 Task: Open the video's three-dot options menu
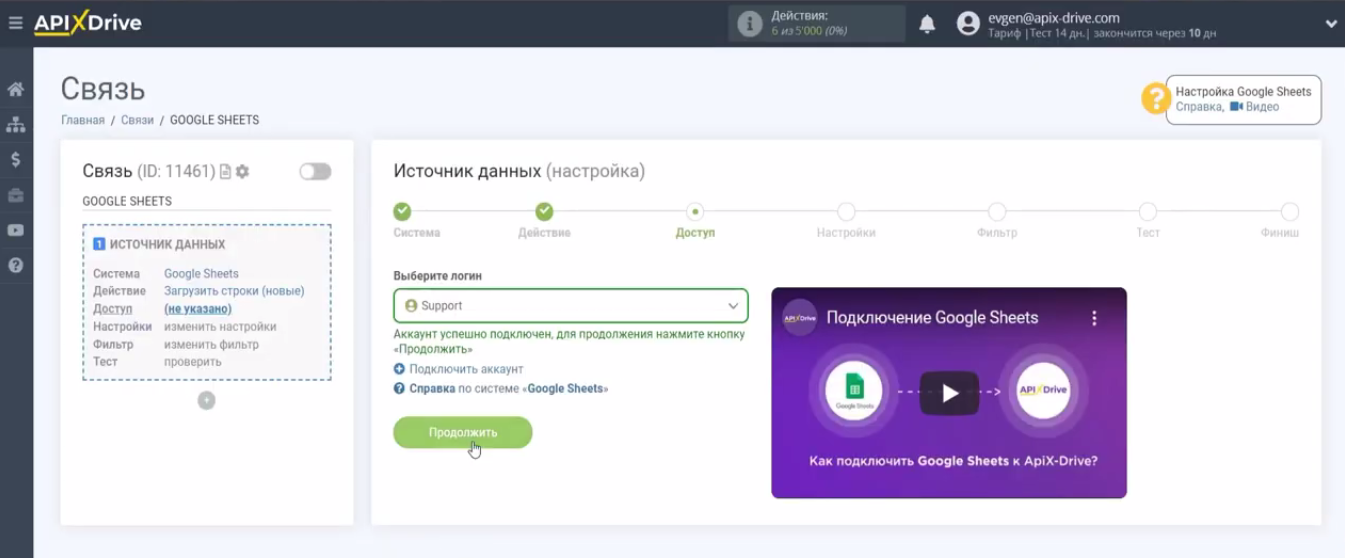[1094, 318]
